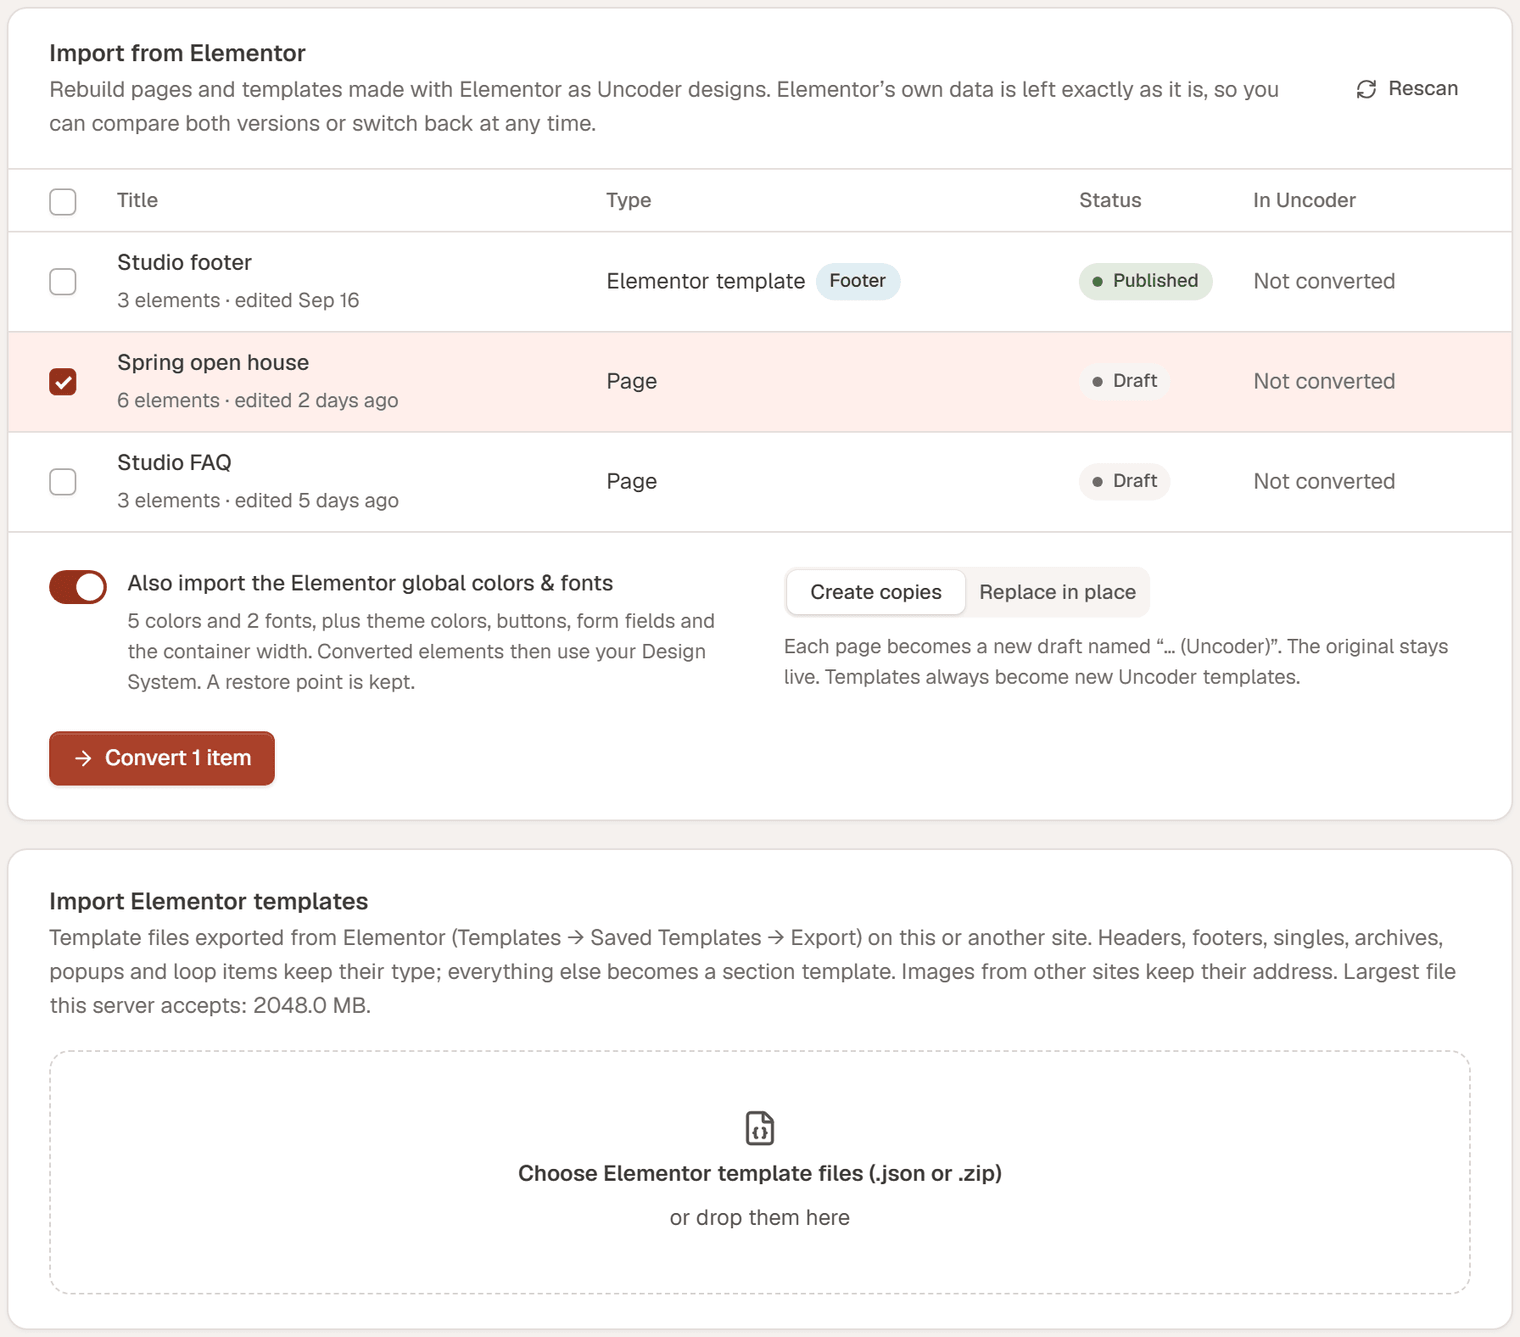The image size is (1520, 1337).
Task: Choose Elementor template files to upload
Action: (760, 1173)
